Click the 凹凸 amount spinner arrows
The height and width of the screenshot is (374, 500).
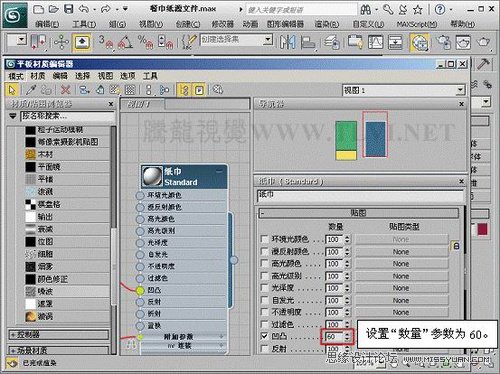click(347, 336)
